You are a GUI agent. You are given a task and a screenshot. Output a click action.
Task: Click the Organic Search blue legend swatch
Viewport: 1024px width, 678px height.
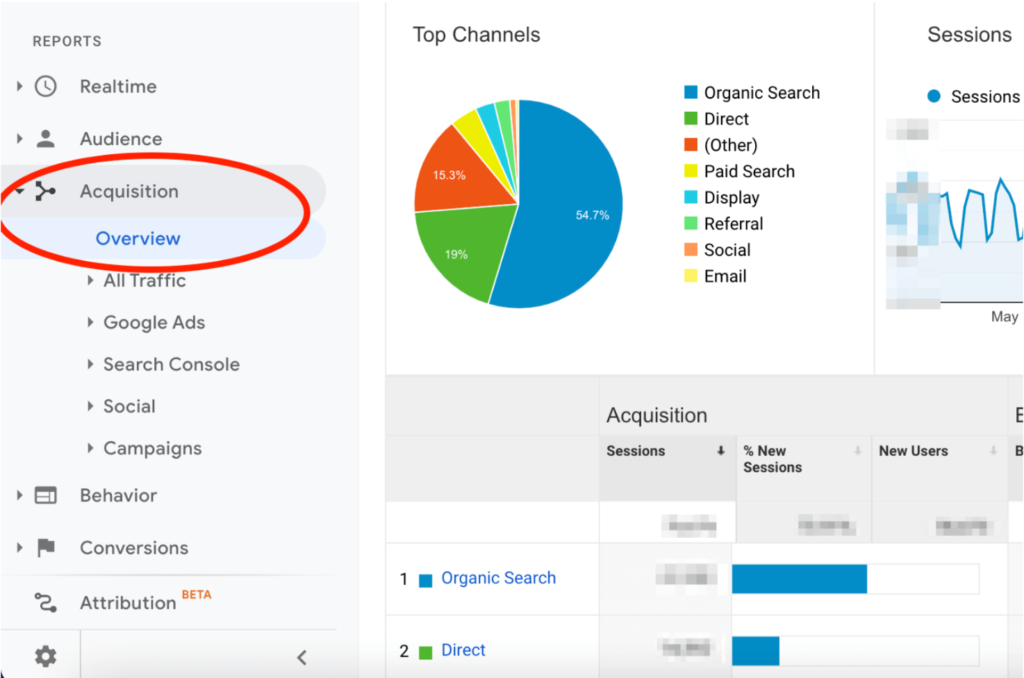pyautogui.click(x=691, y=93)
